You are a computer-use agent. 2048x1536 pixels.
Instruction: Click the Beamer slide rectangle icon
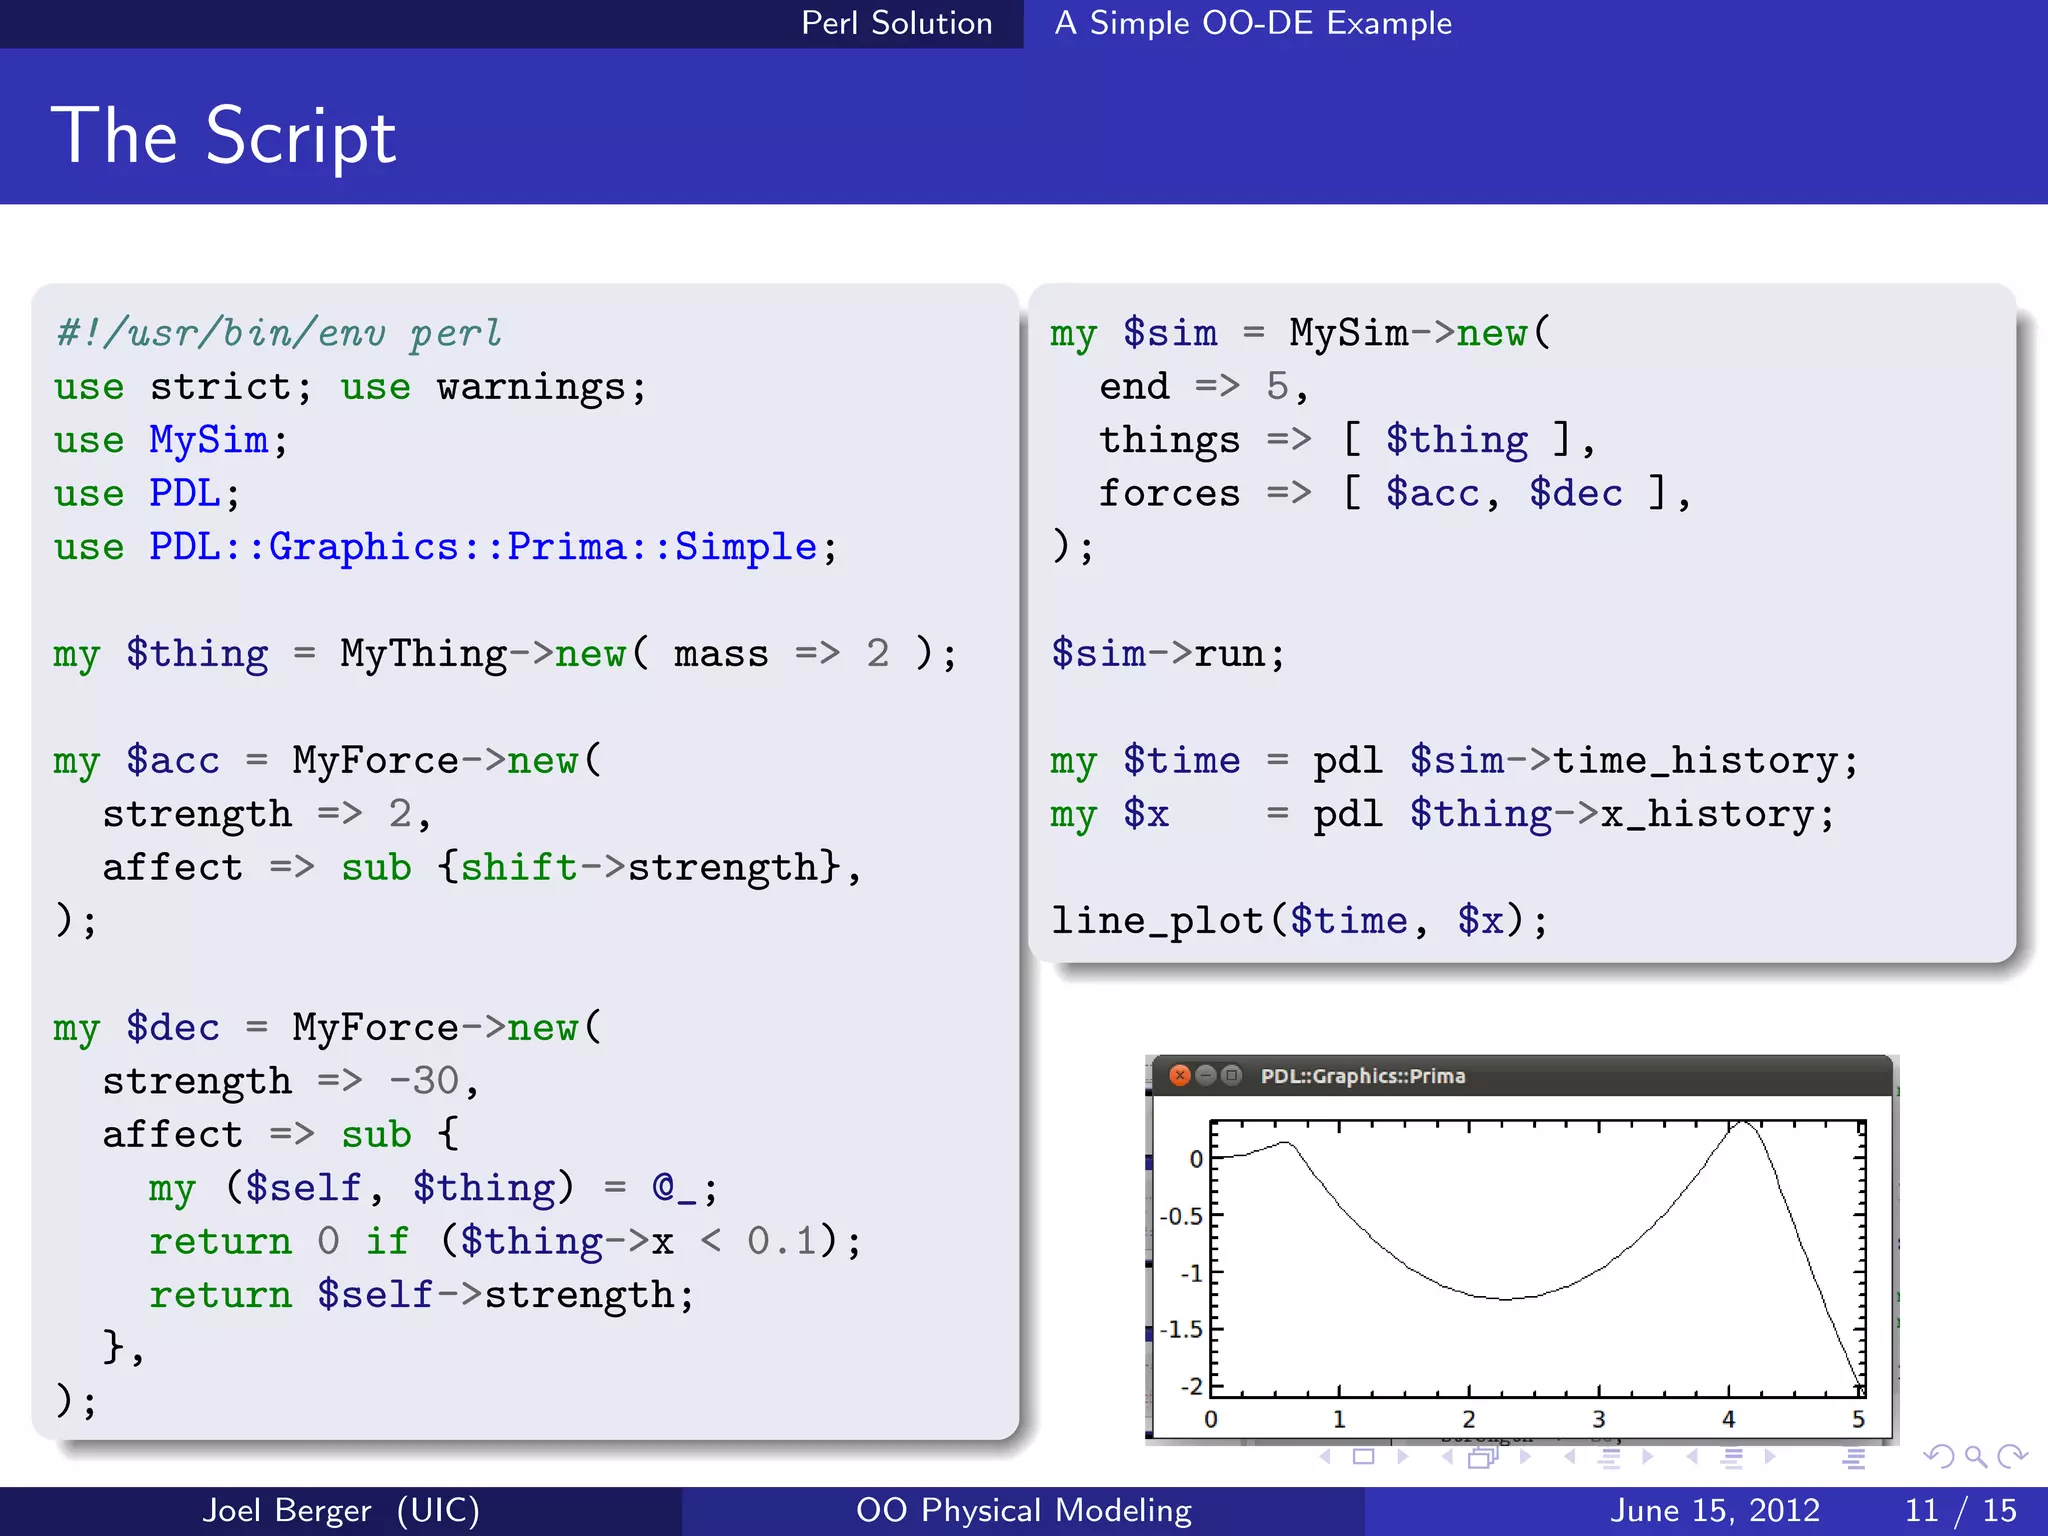[x=1363, y=1457]
